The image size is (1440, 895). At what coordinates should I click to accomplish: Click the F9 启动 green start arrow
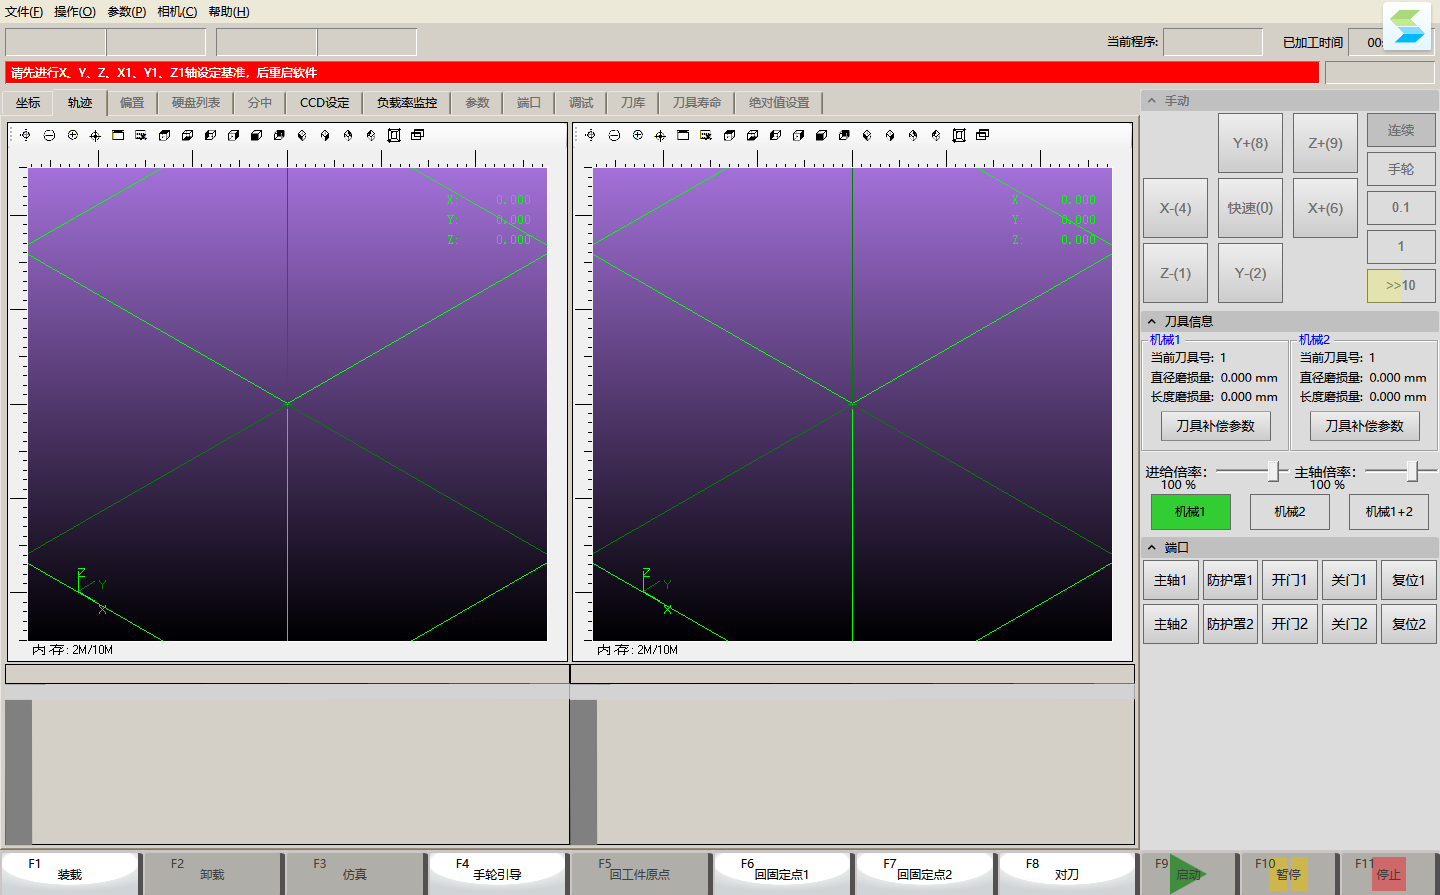coord(1188,873)
